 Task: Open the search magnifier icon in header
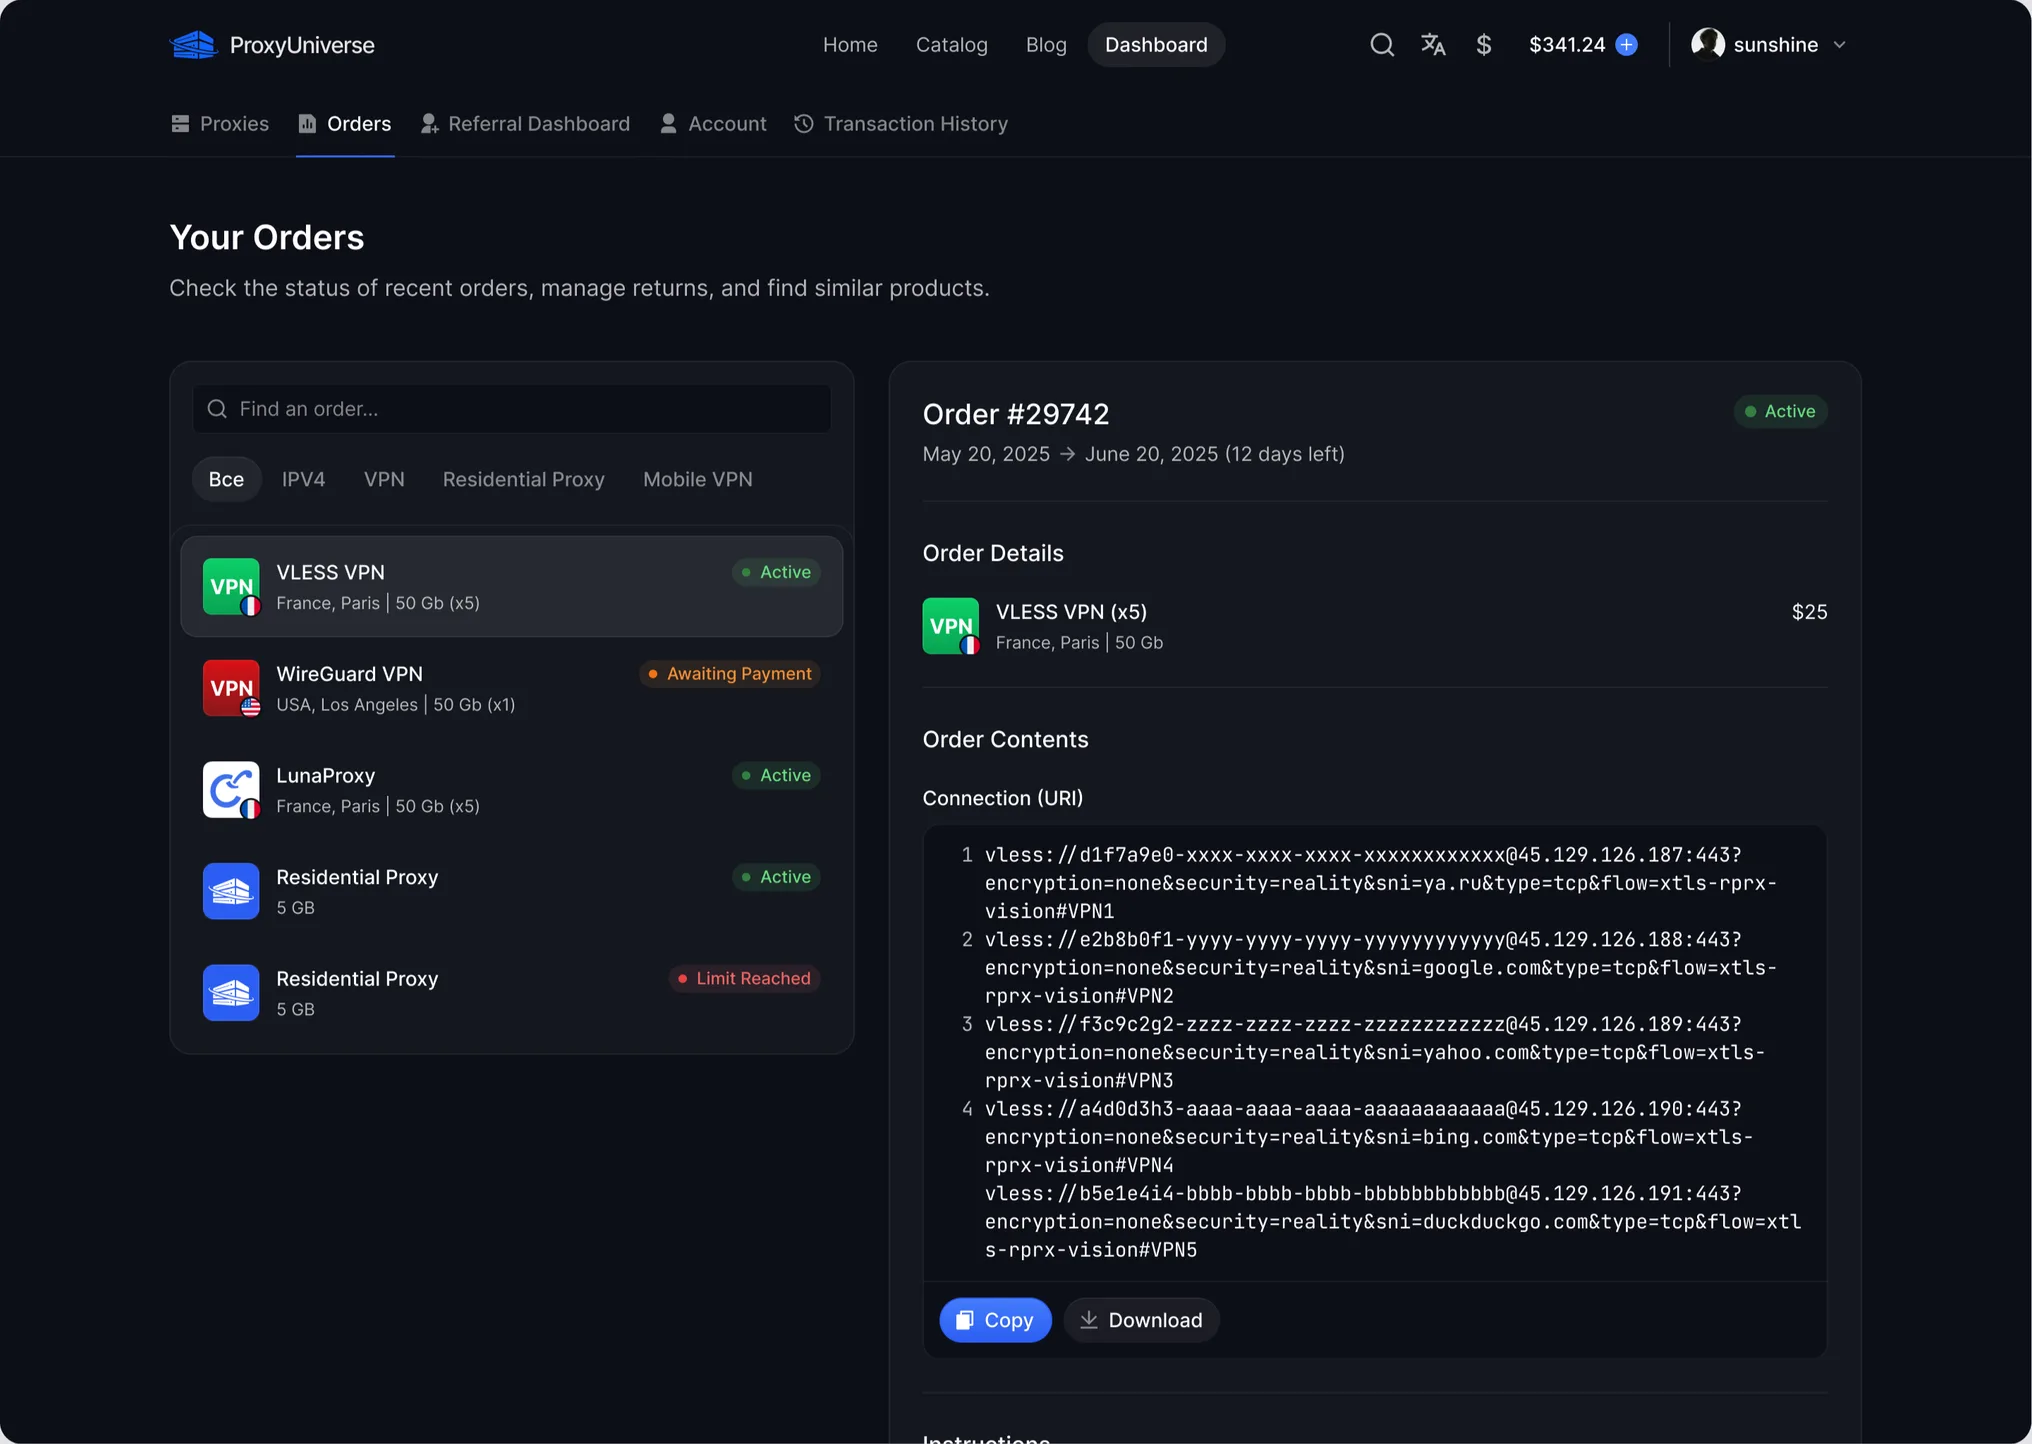[x=1381, y=45]
